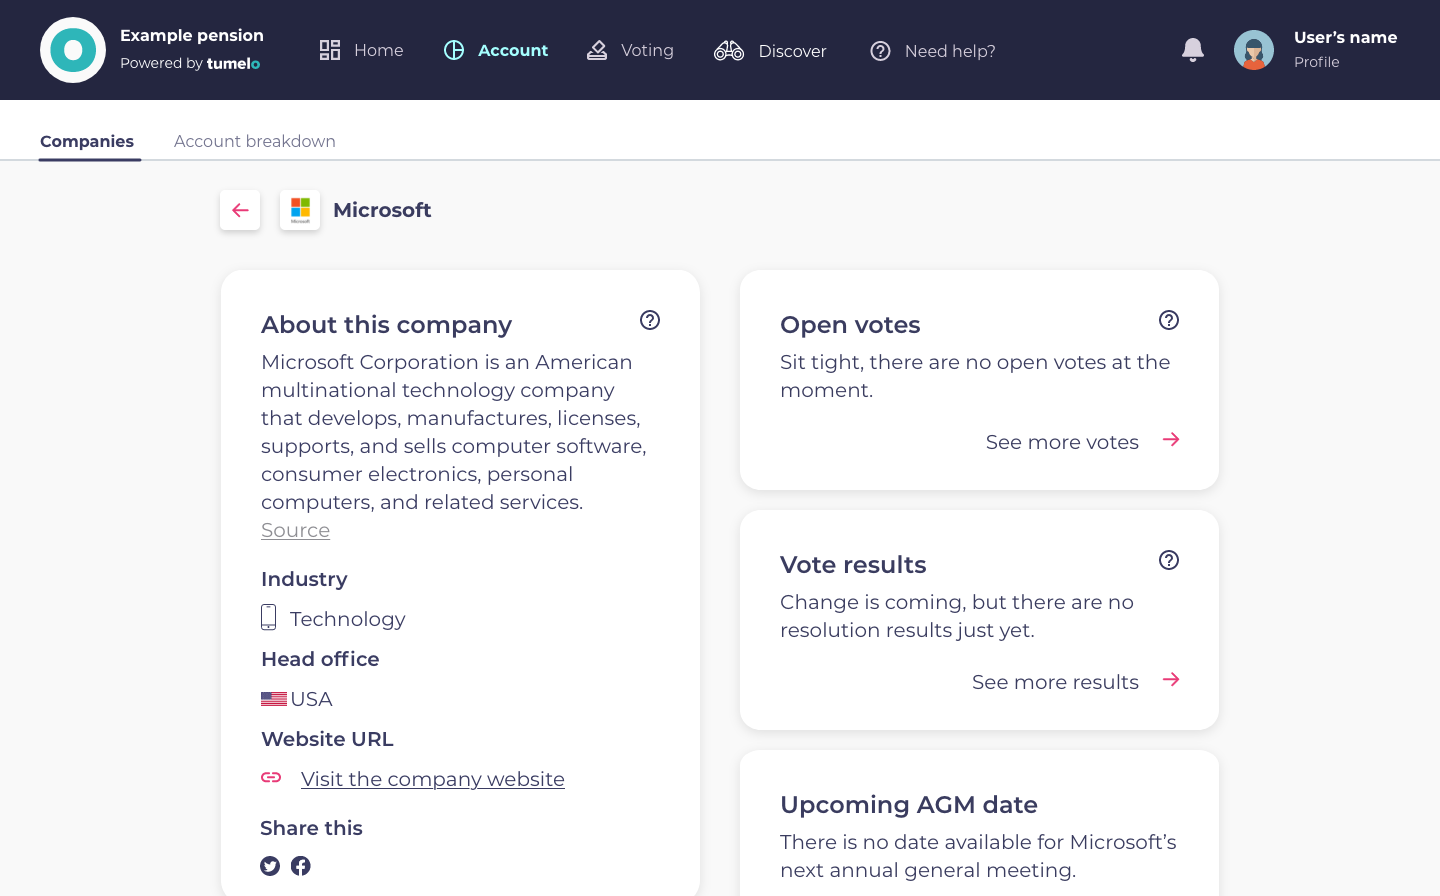Screen dimensions: 1440x896
Task: Click See more results link
Action: 1055,682
